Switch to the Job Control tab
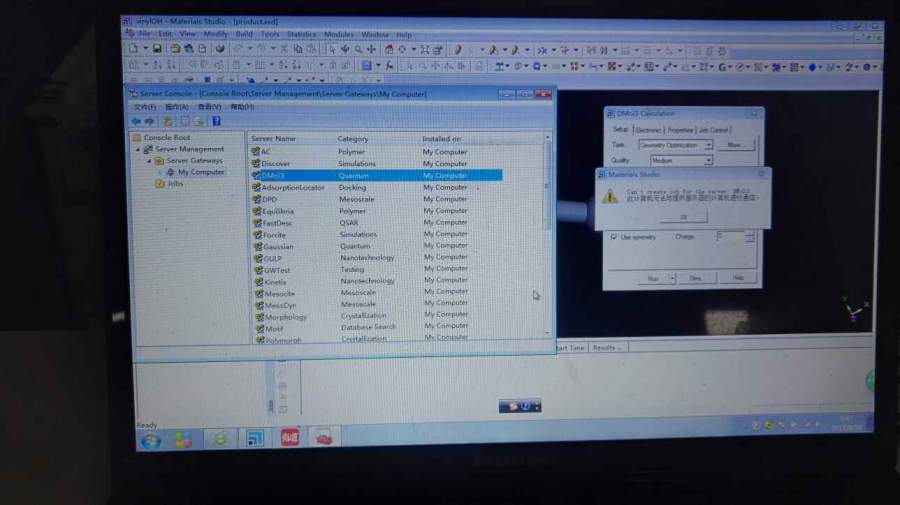Viewport: 900px width, 505px height. pos(713,130)
